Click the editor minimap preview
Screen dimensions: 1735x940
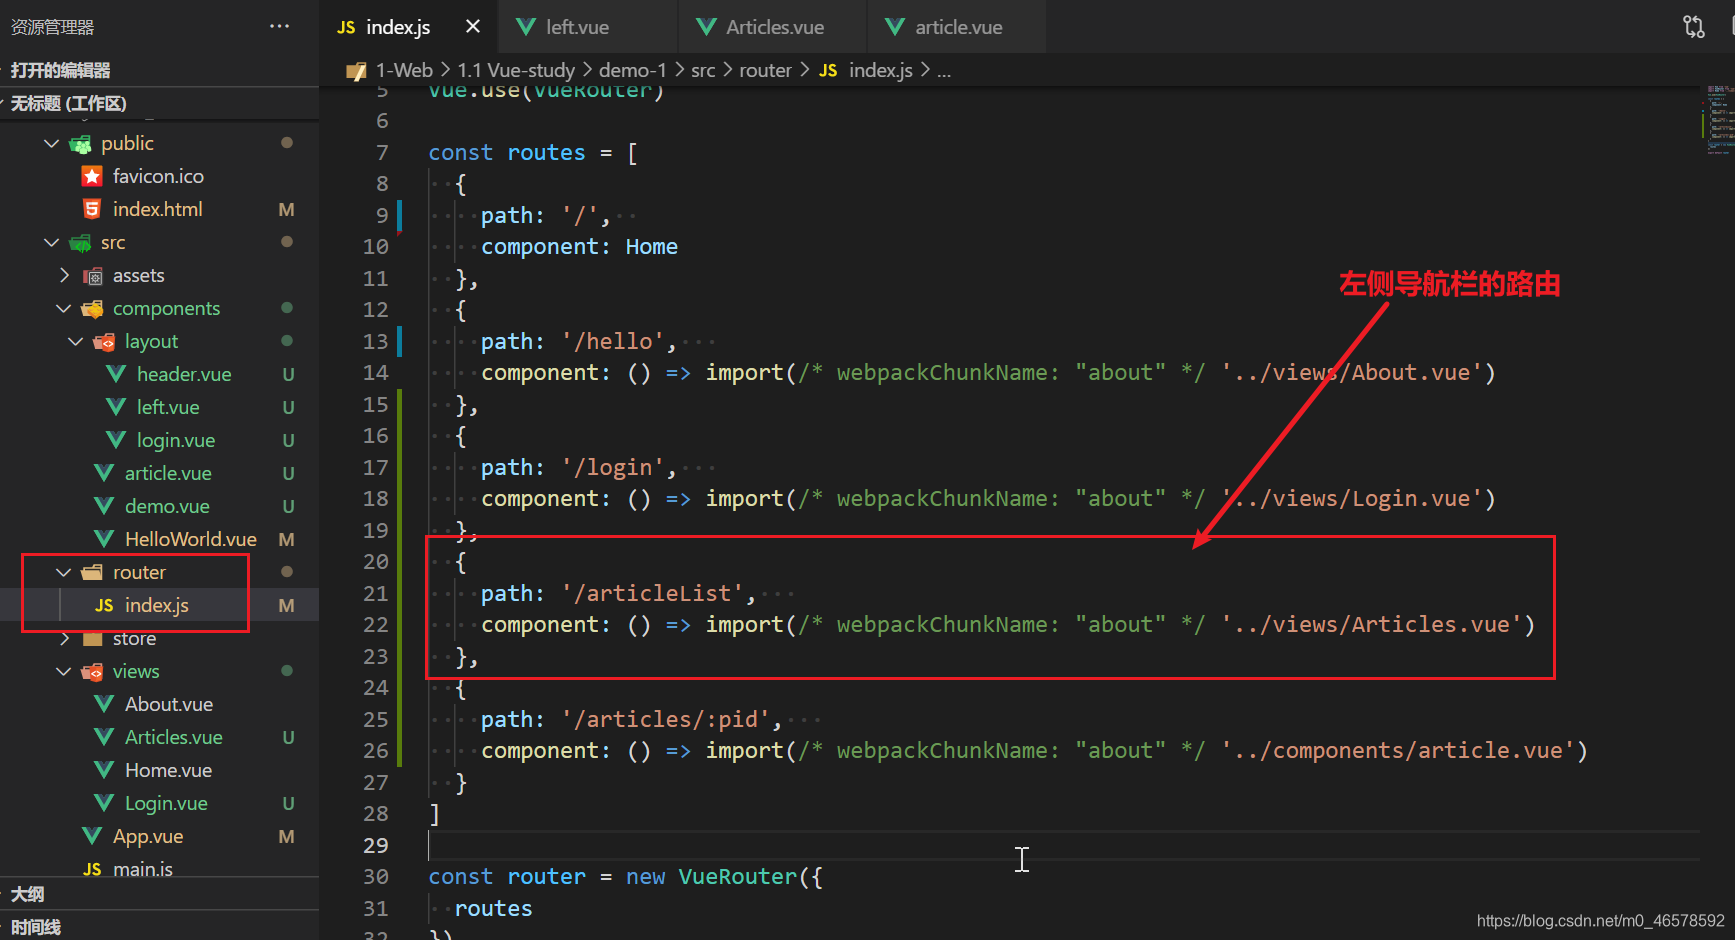coord(1718,120)
